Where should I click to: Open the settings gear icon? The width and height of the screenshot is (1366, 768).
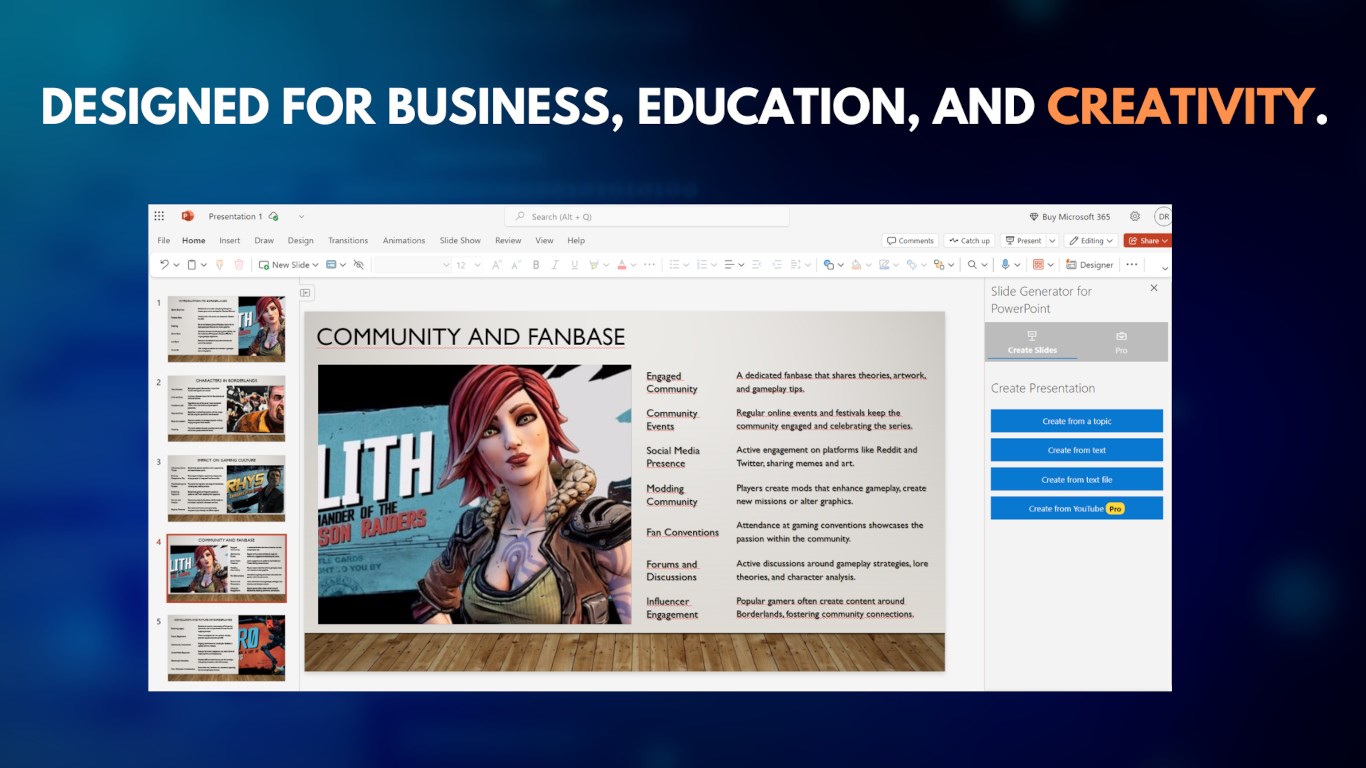click(x=1135, y=216)
